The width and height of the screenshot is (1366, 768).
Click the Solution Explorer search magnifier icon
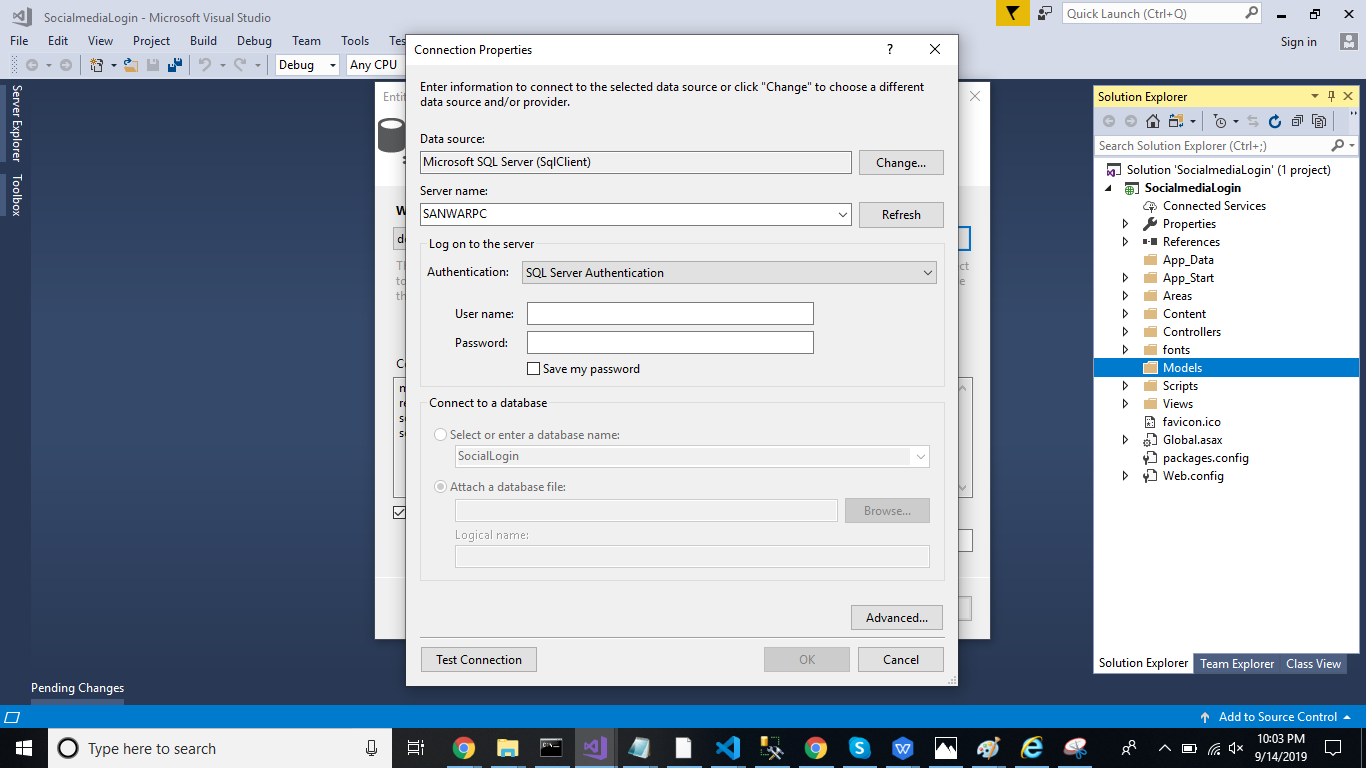[x=1338, y=146]
